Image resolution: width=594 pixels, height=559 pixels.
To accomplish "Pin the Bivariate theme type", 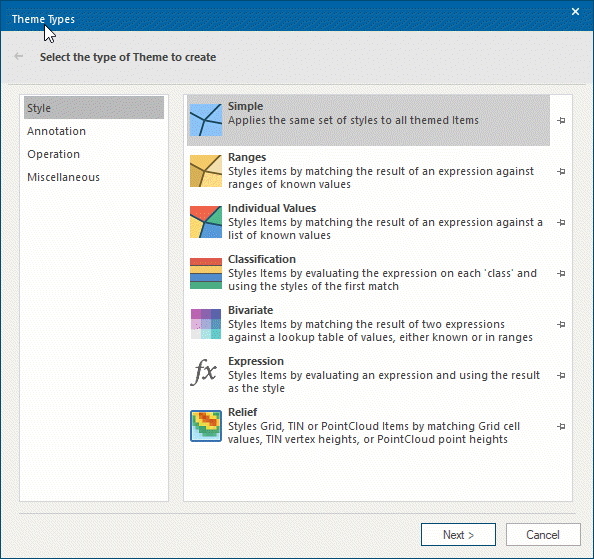I will (x=561, y=325).
